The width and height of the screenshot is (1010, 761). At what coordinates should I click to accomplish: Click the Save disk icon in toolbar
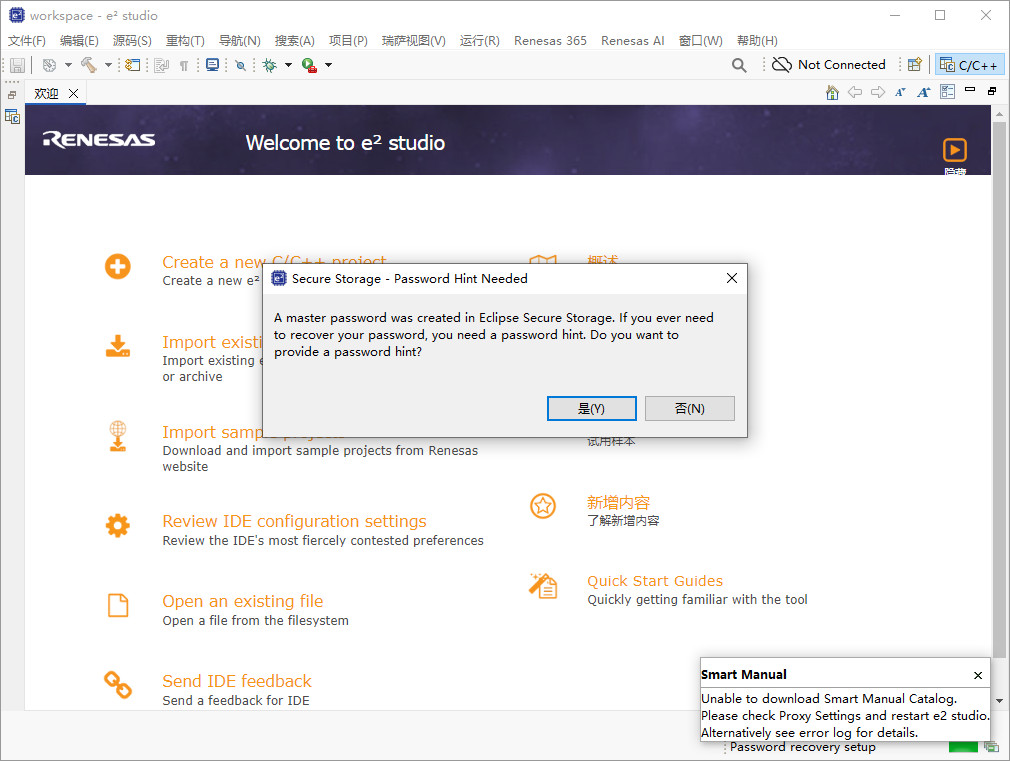(17, 65)
